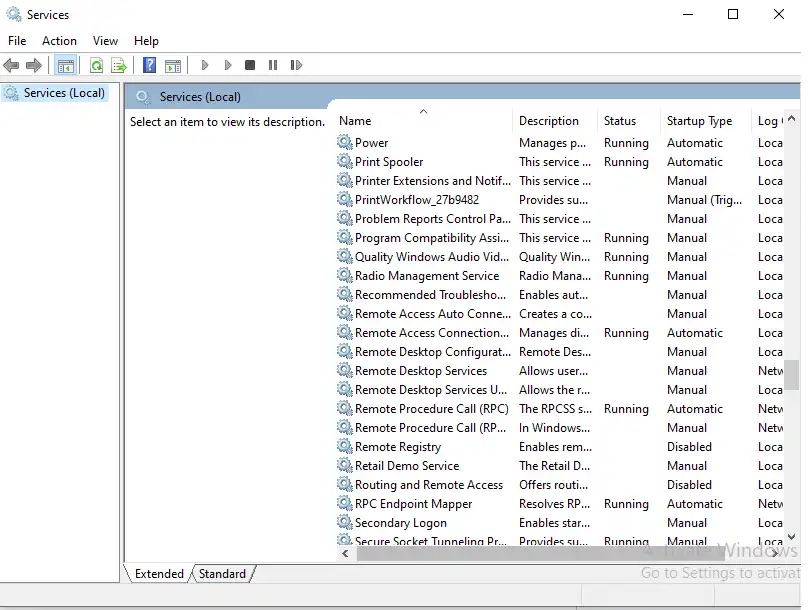
Task: Click the gear icon beside Power service
Action: 345,142
